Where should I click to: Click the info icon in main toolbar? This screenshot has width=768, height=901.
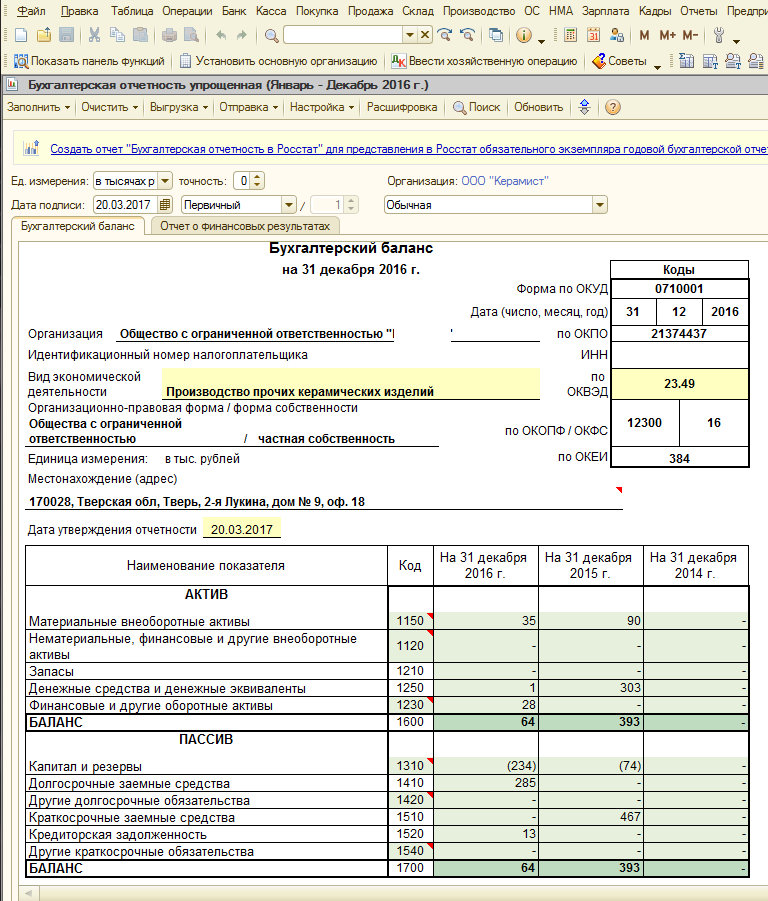click(524, 36)
